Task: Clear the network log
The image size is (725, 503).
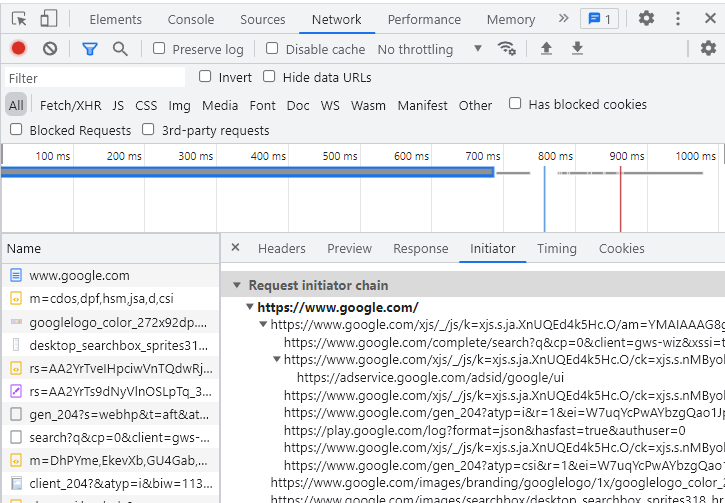Action: pos(50,49)
